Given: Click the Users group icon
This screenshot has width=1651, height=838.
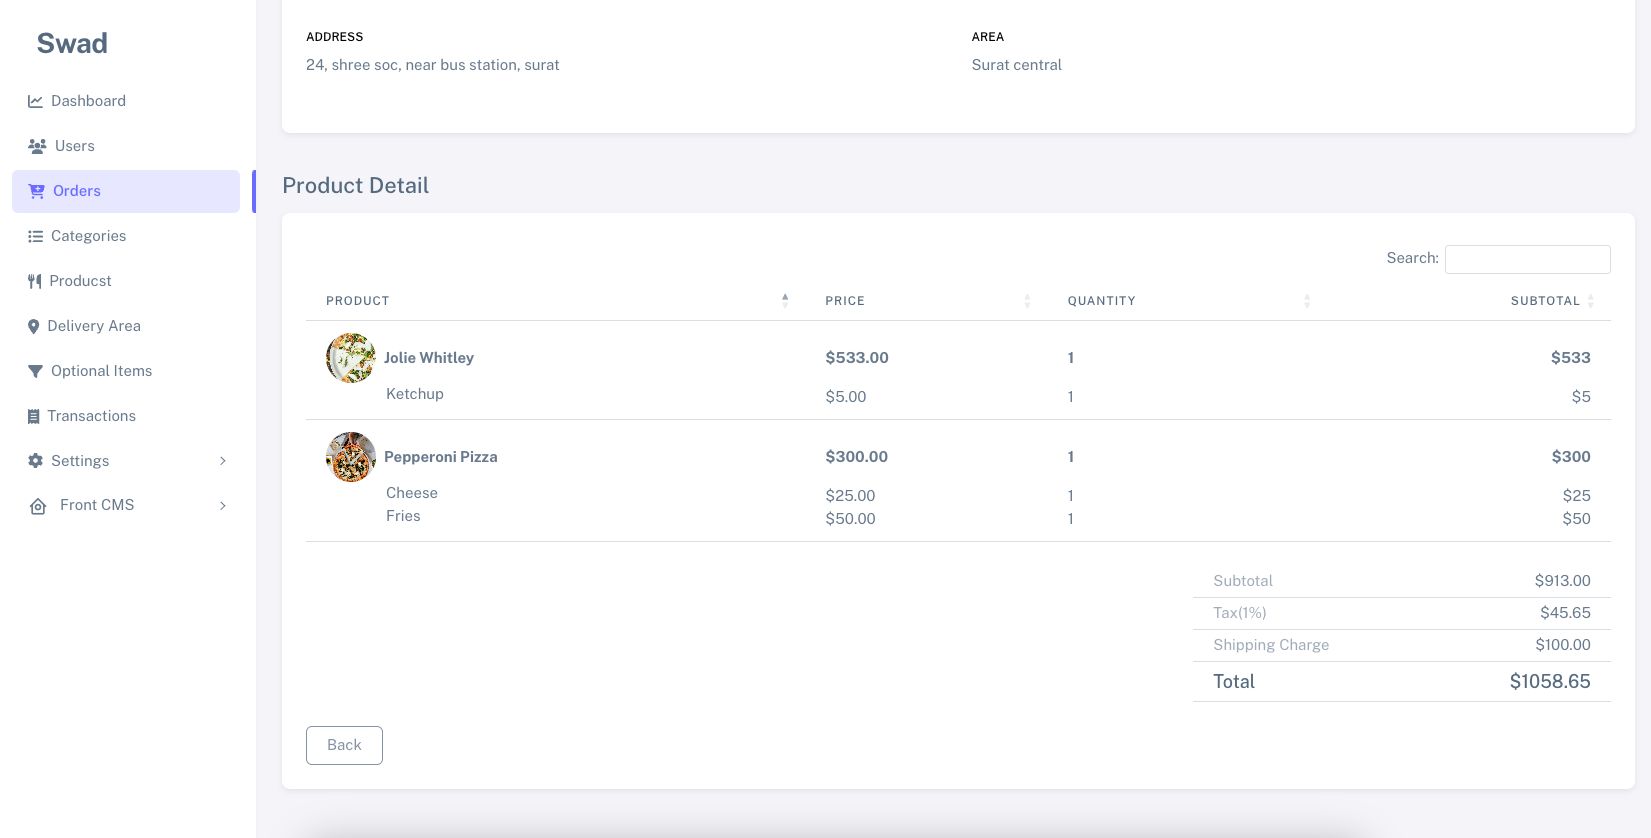Looking at the screenshot, I should tap(37, 146).
